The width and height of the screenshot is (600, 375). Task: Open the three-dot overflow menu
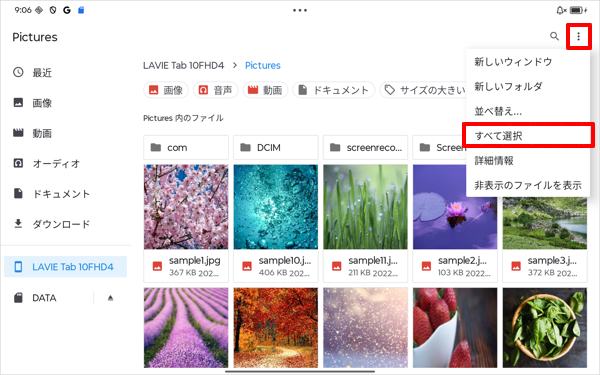(578, 36)
